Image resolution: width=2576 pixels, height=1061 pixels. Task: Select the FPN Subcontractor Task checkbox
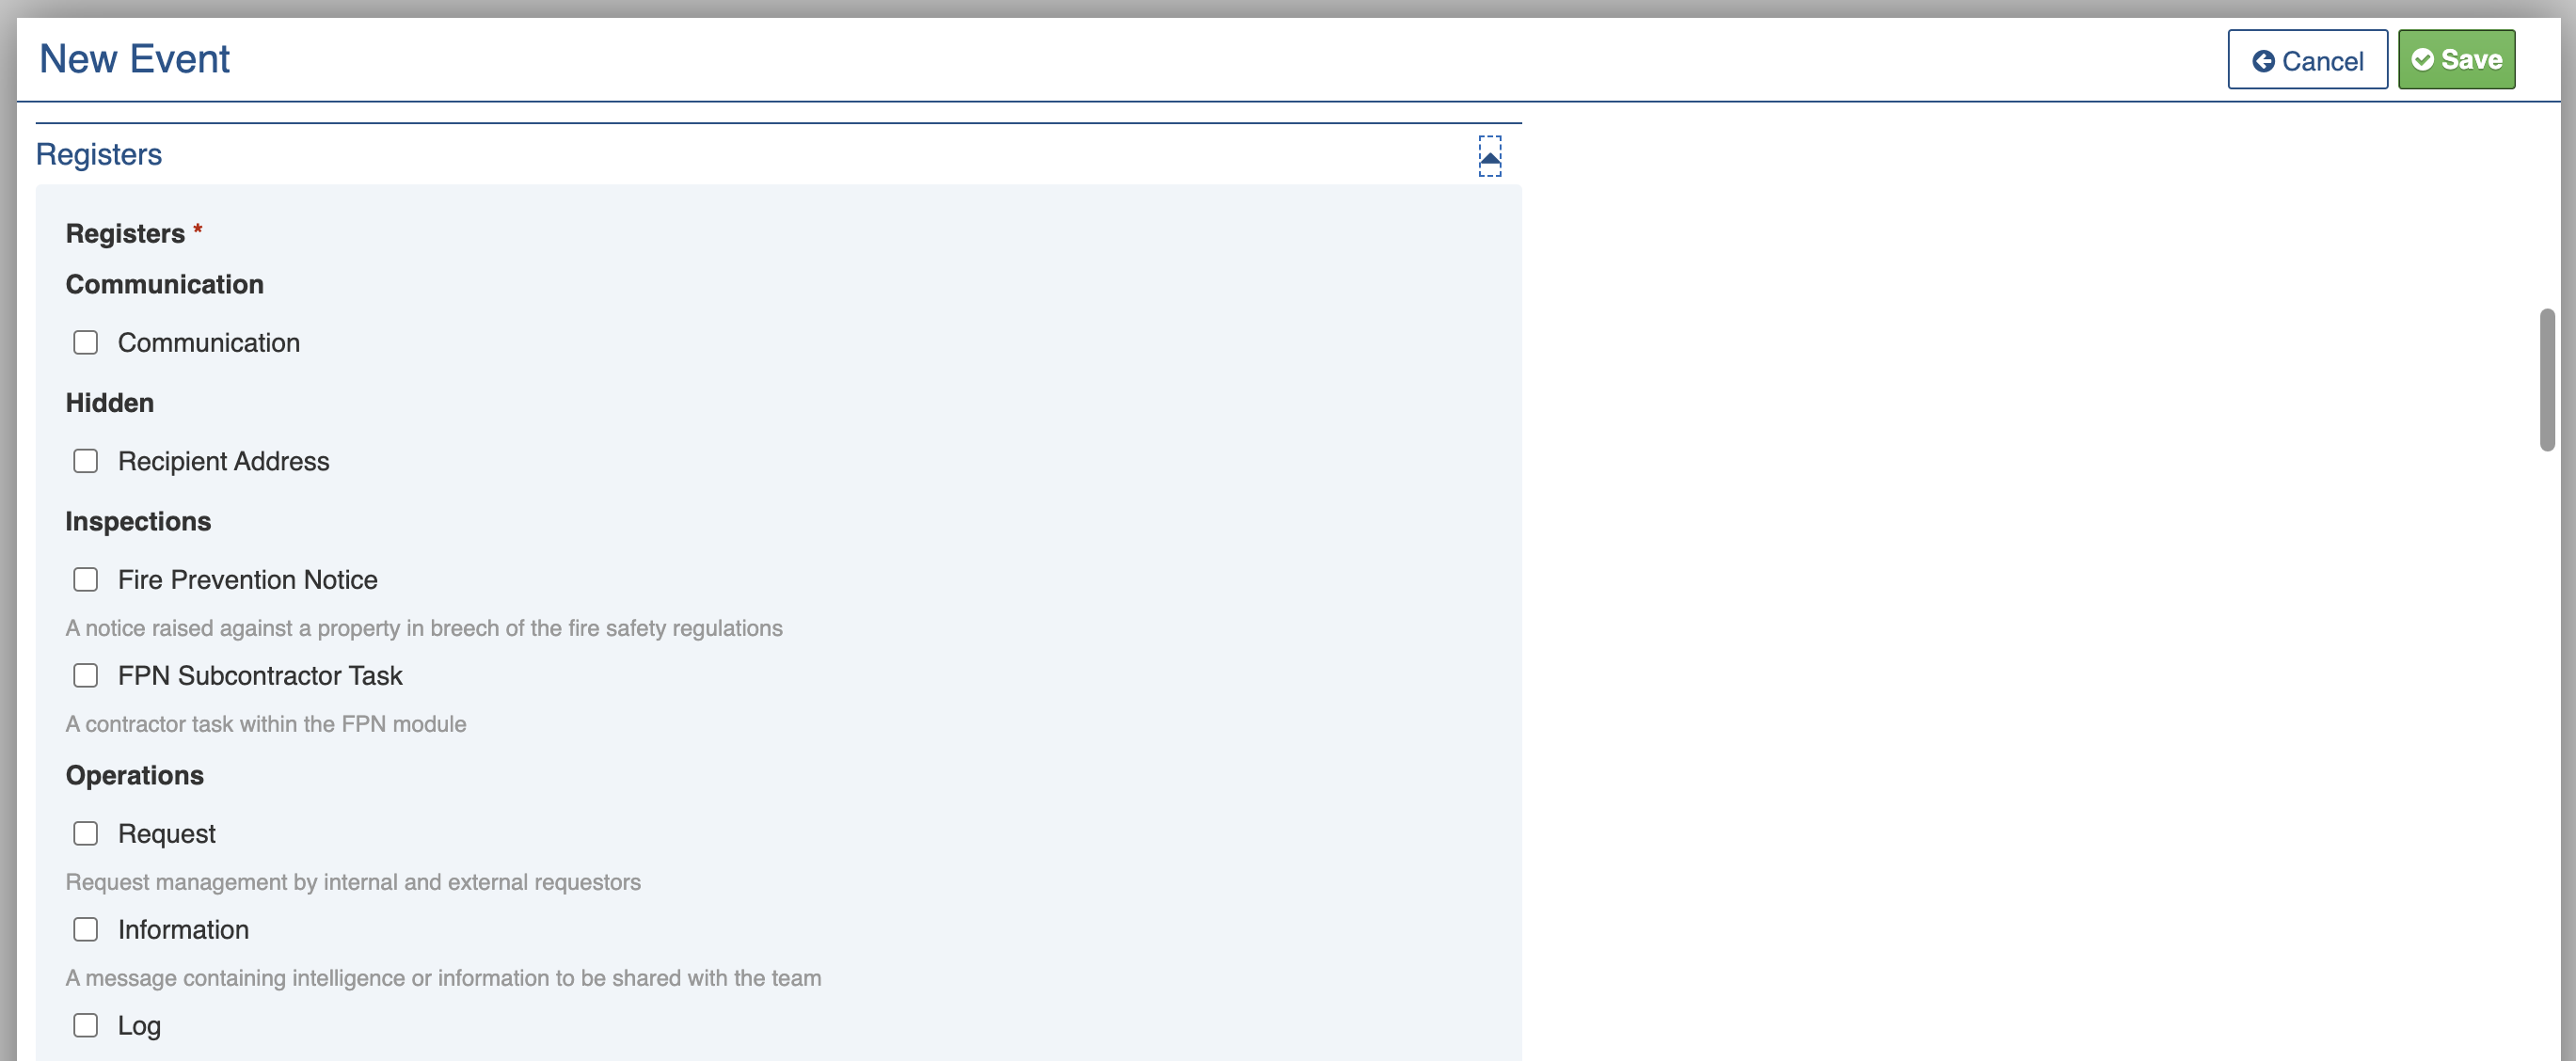click(x=86, y=676)
